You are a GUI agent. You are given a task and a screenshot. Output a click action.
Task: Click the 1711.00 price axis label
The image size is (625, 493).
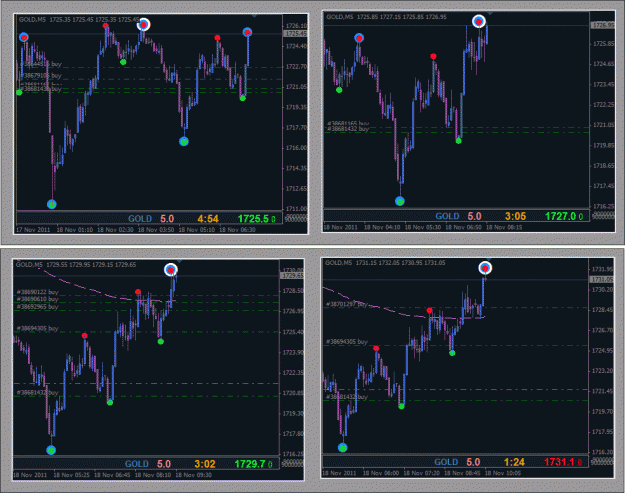coord(296,208)
